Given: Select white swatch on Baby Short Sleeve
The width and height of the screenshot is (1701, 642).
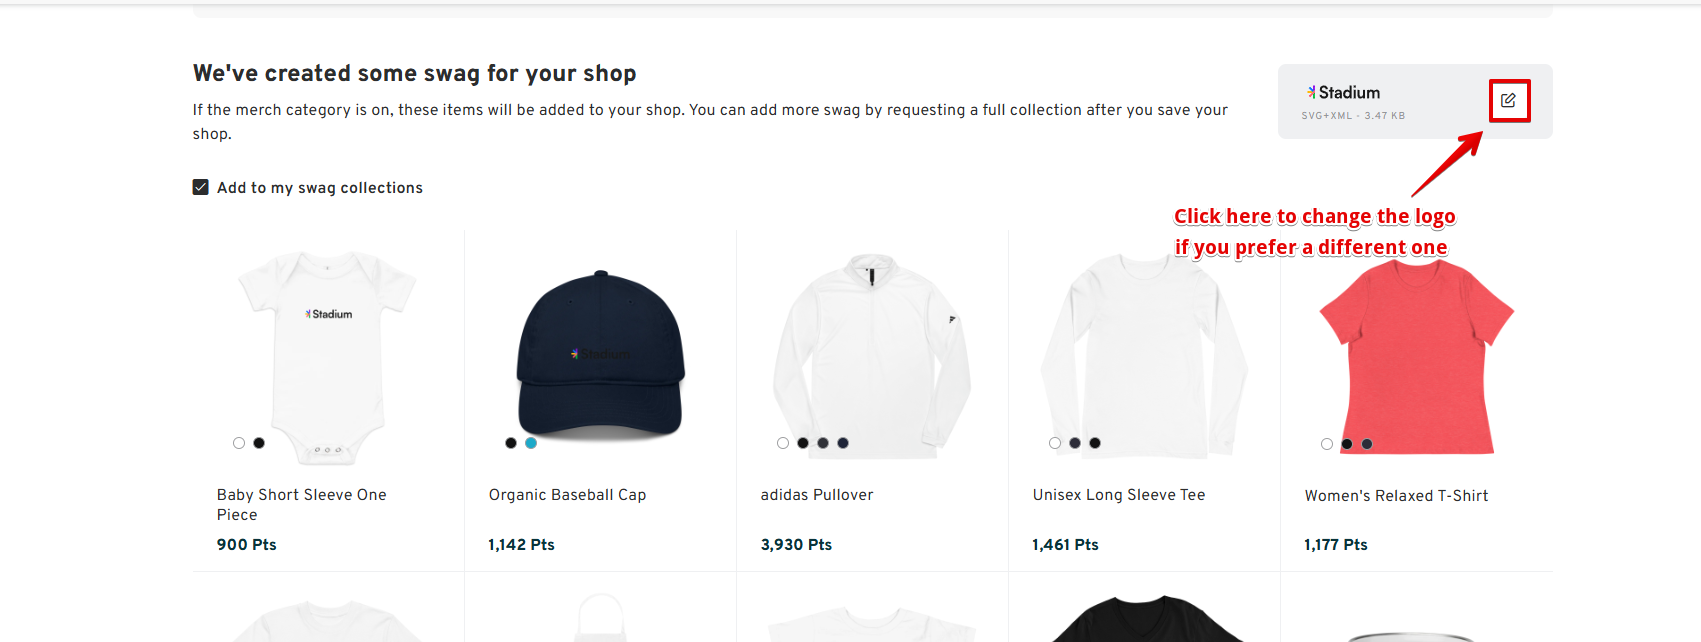Looking at the screenshot, I should [x=239, y=443].
